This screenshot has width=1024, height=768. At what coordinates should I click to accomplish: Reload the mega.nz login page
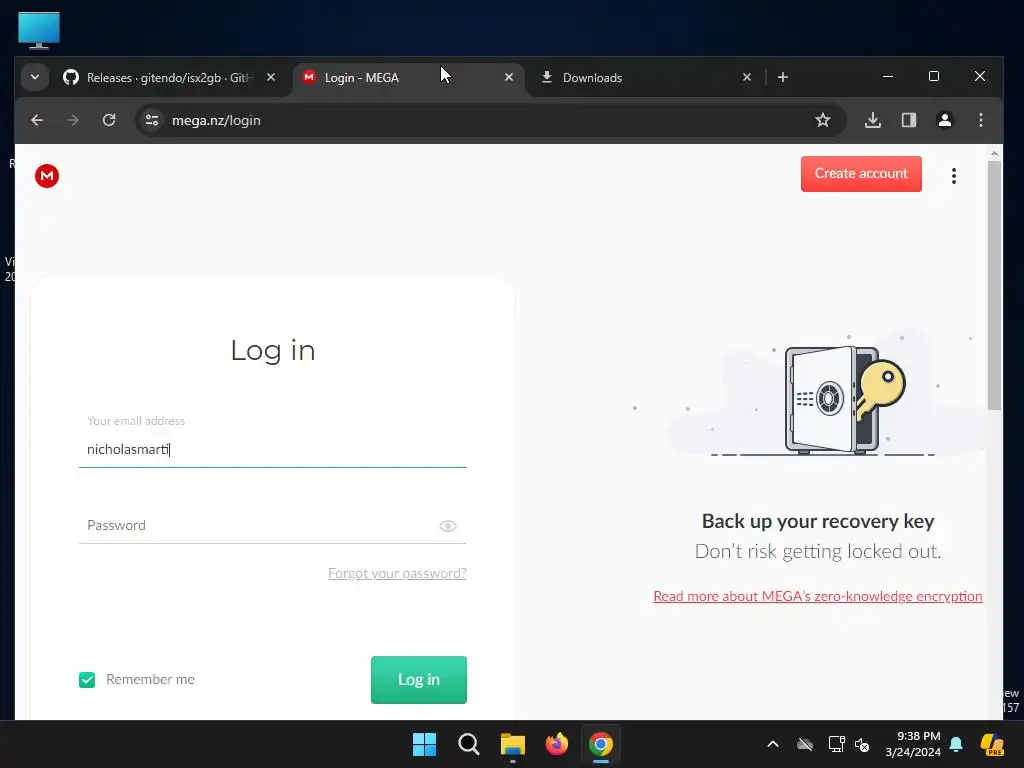click(x=109, y=120)
